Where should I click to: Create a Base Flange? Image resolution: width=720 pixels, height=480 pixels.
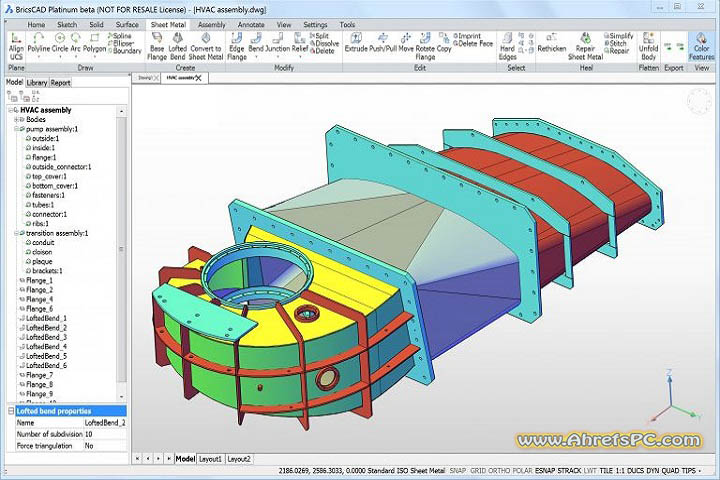pos(157,46)
